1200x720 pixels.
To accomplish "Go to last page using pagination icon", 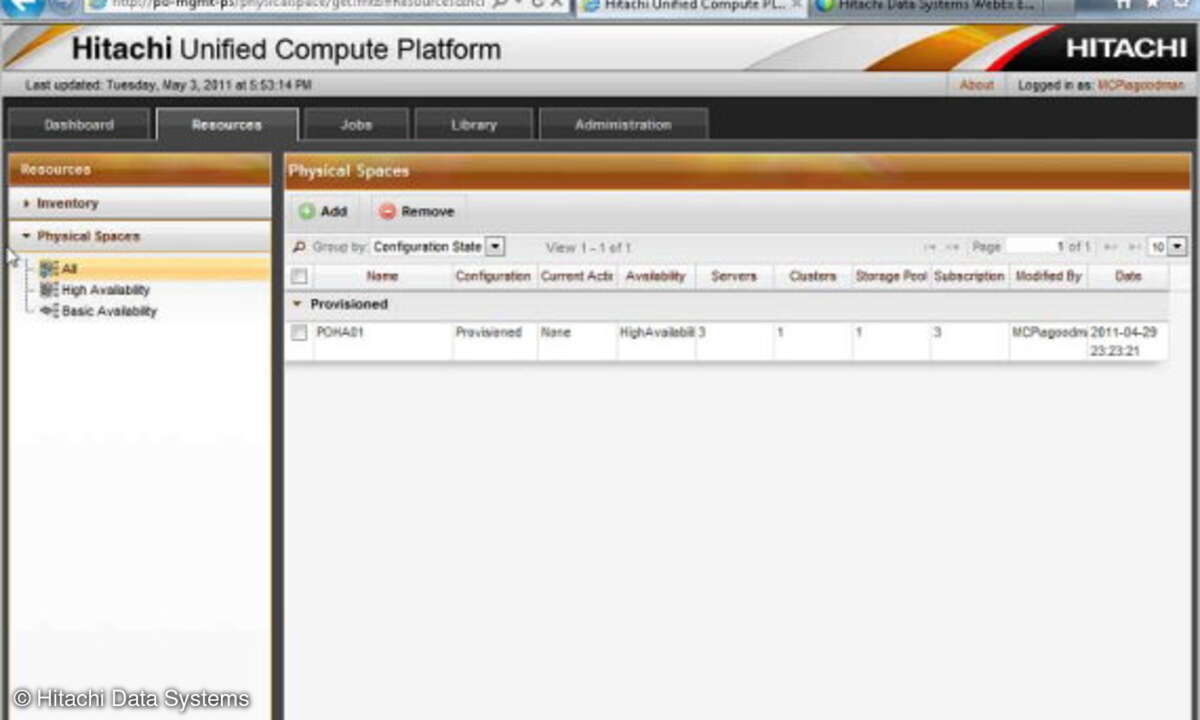I will (x=1134, y=247).
